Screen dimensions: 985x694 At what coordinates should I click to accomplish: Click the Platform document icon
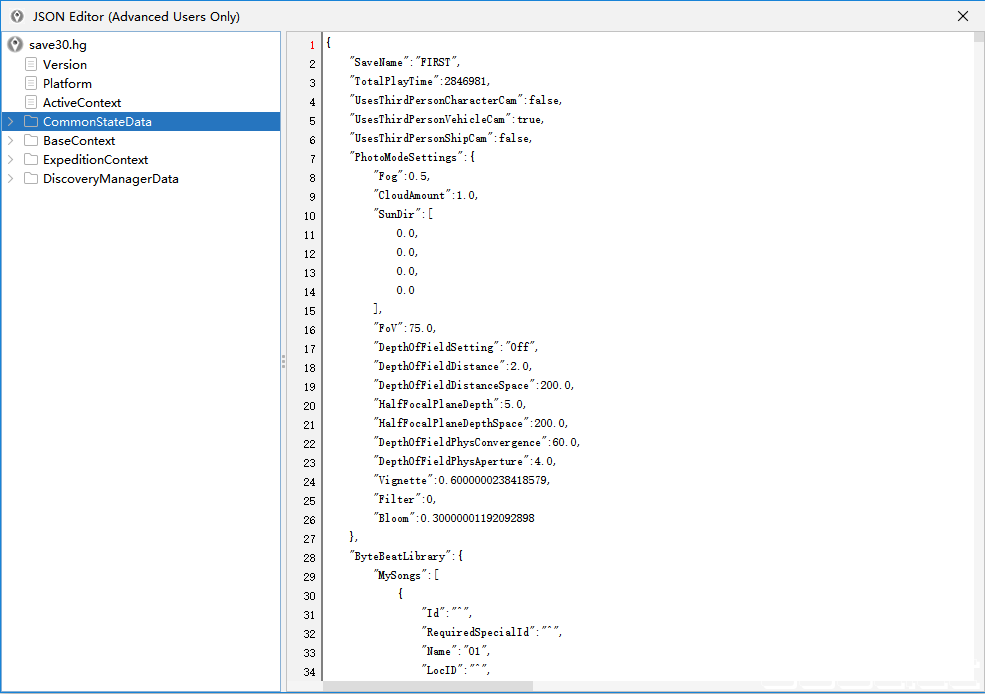[31, 83]
